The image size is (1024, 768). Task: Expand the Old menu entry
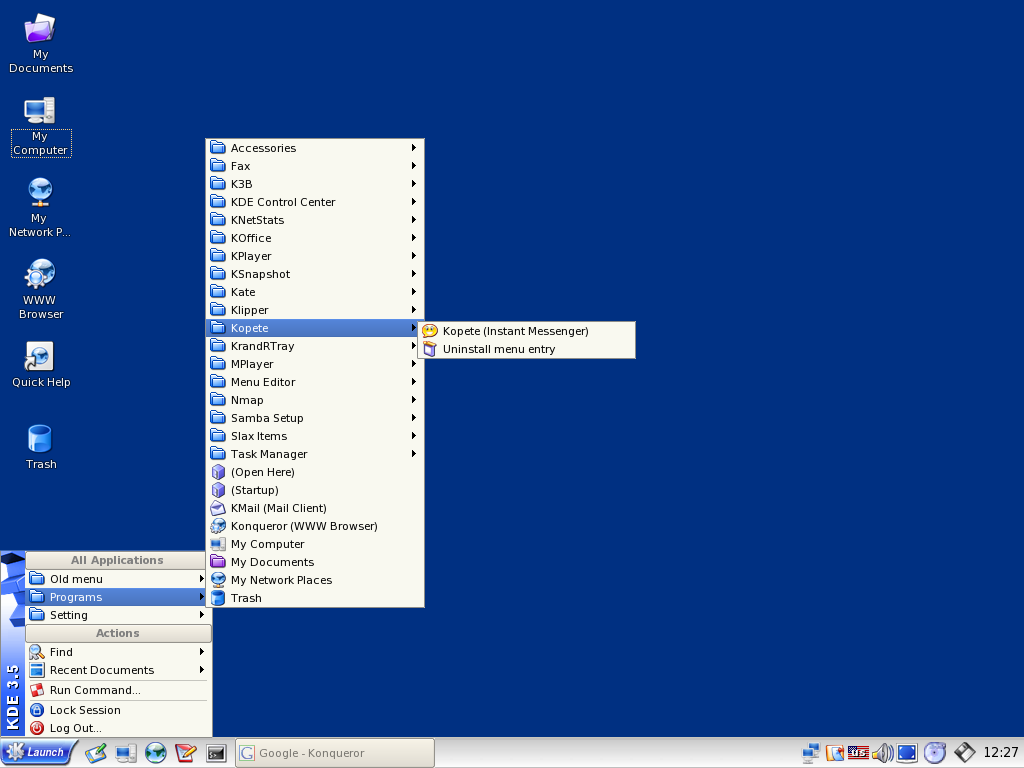118,579
